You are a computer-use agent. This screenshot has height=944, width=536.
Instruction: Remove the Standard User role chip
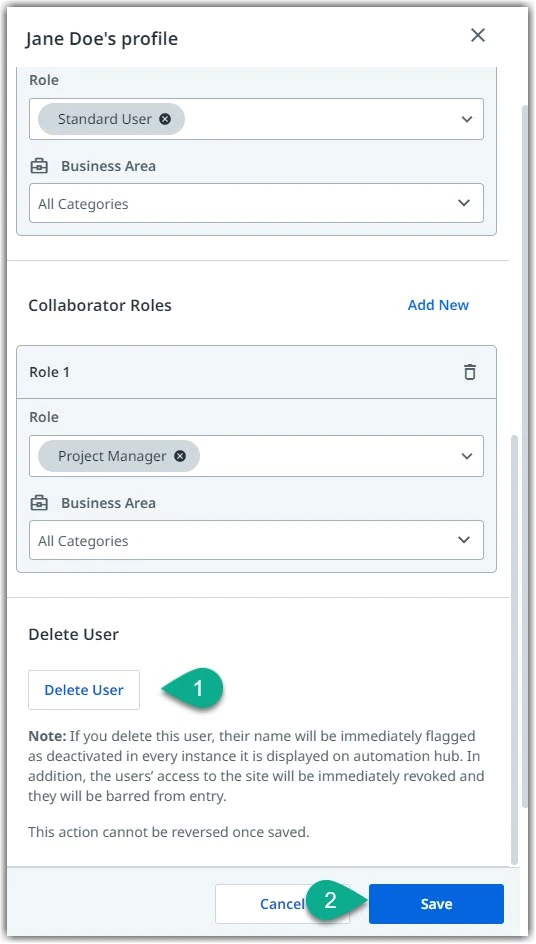pyautogui.click(x=165, y=119)
